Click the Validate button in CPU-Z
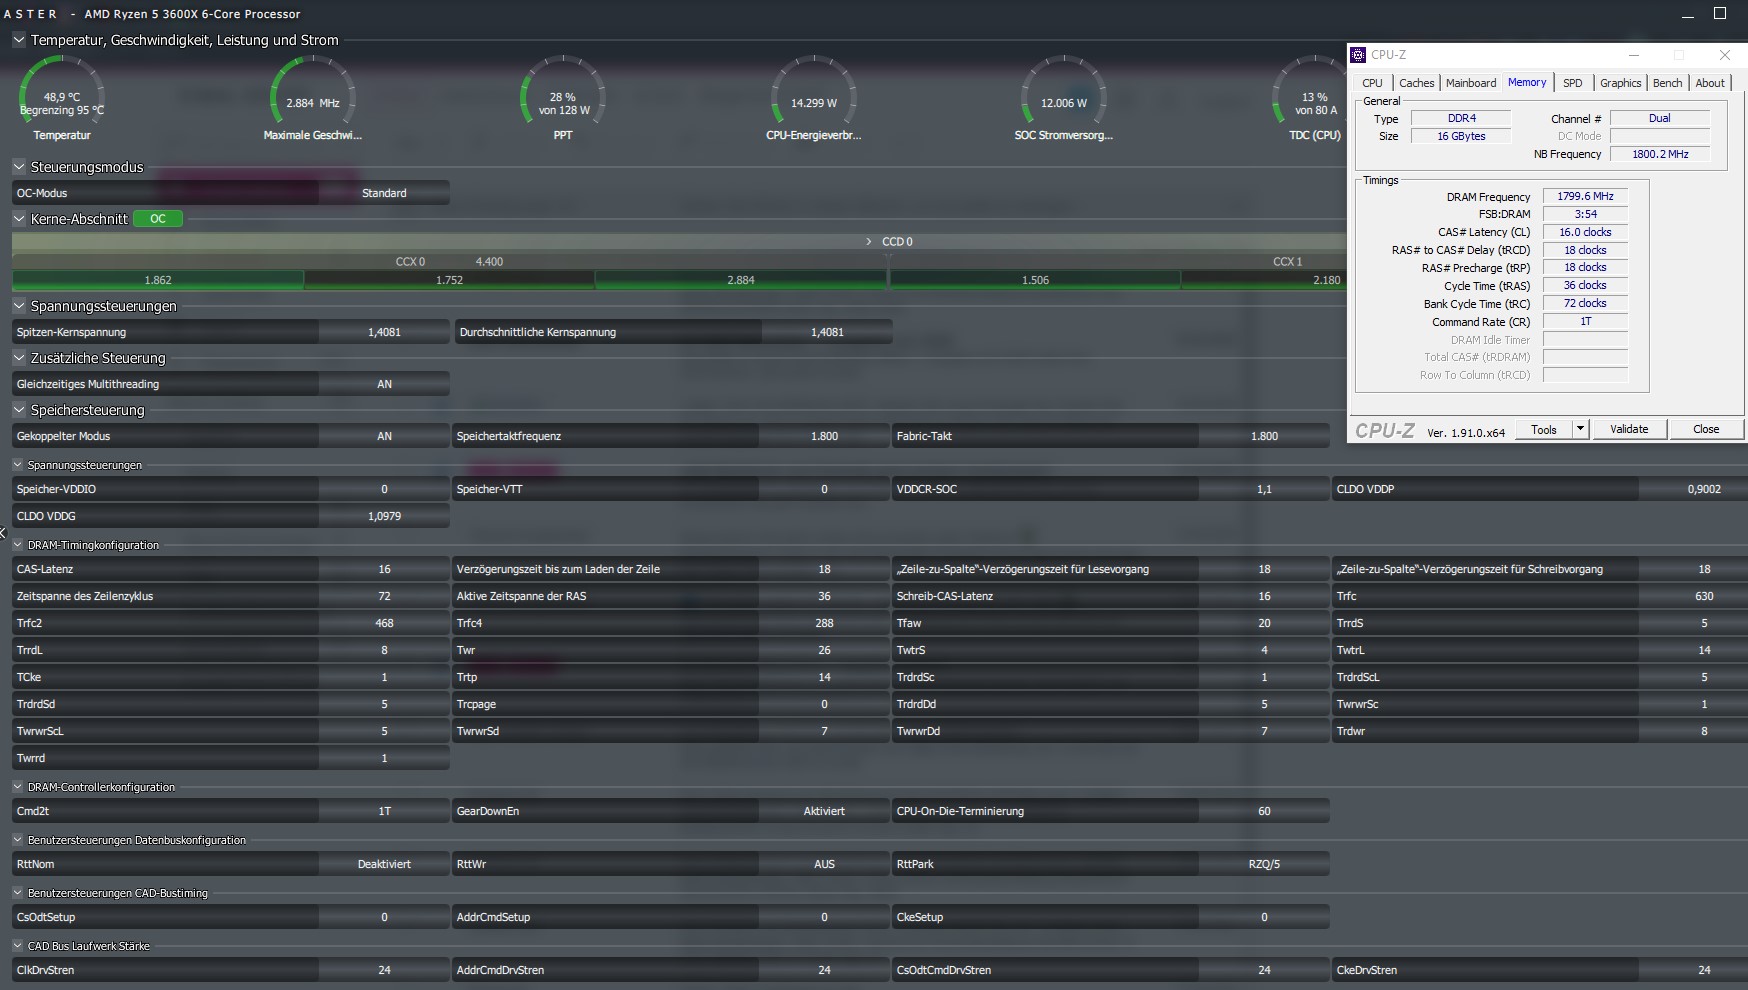1748x990 pixels. [x=1629, y=429]
